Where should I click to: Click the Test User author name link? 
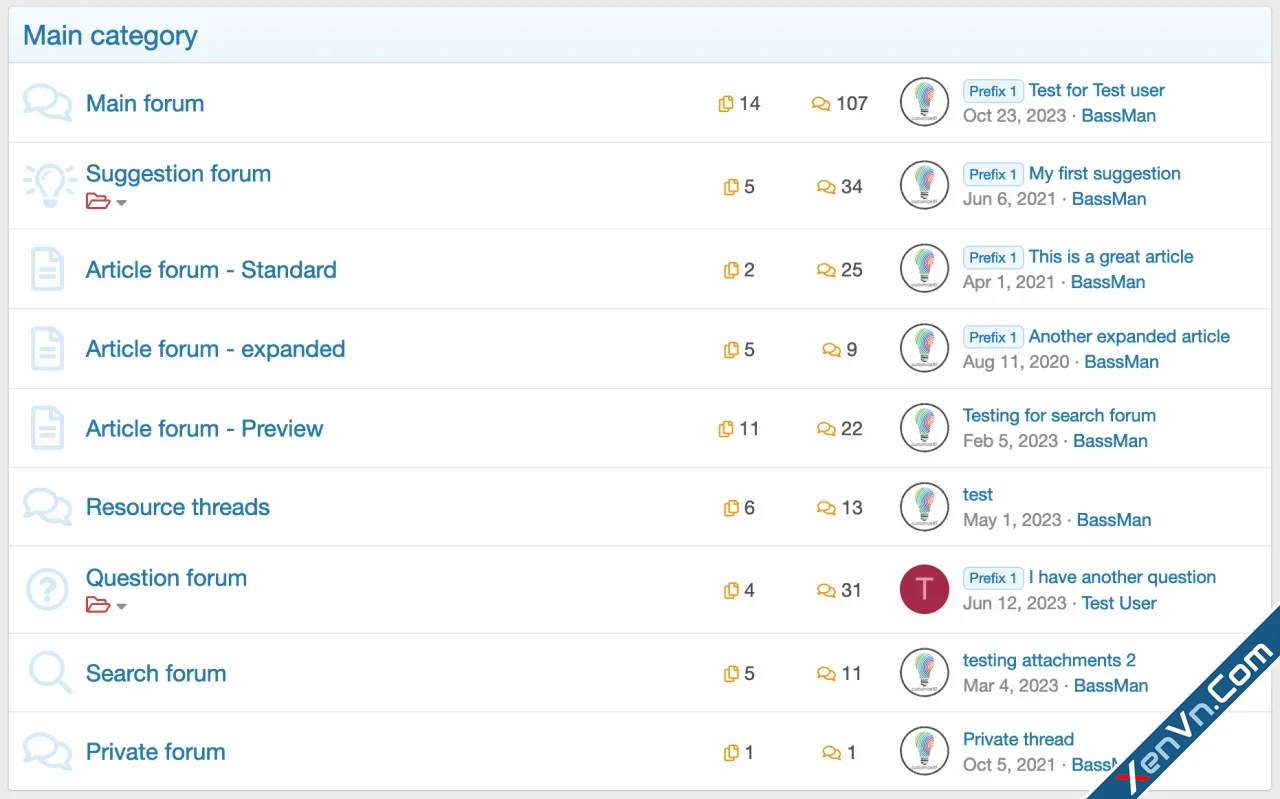click(1119, 603)
